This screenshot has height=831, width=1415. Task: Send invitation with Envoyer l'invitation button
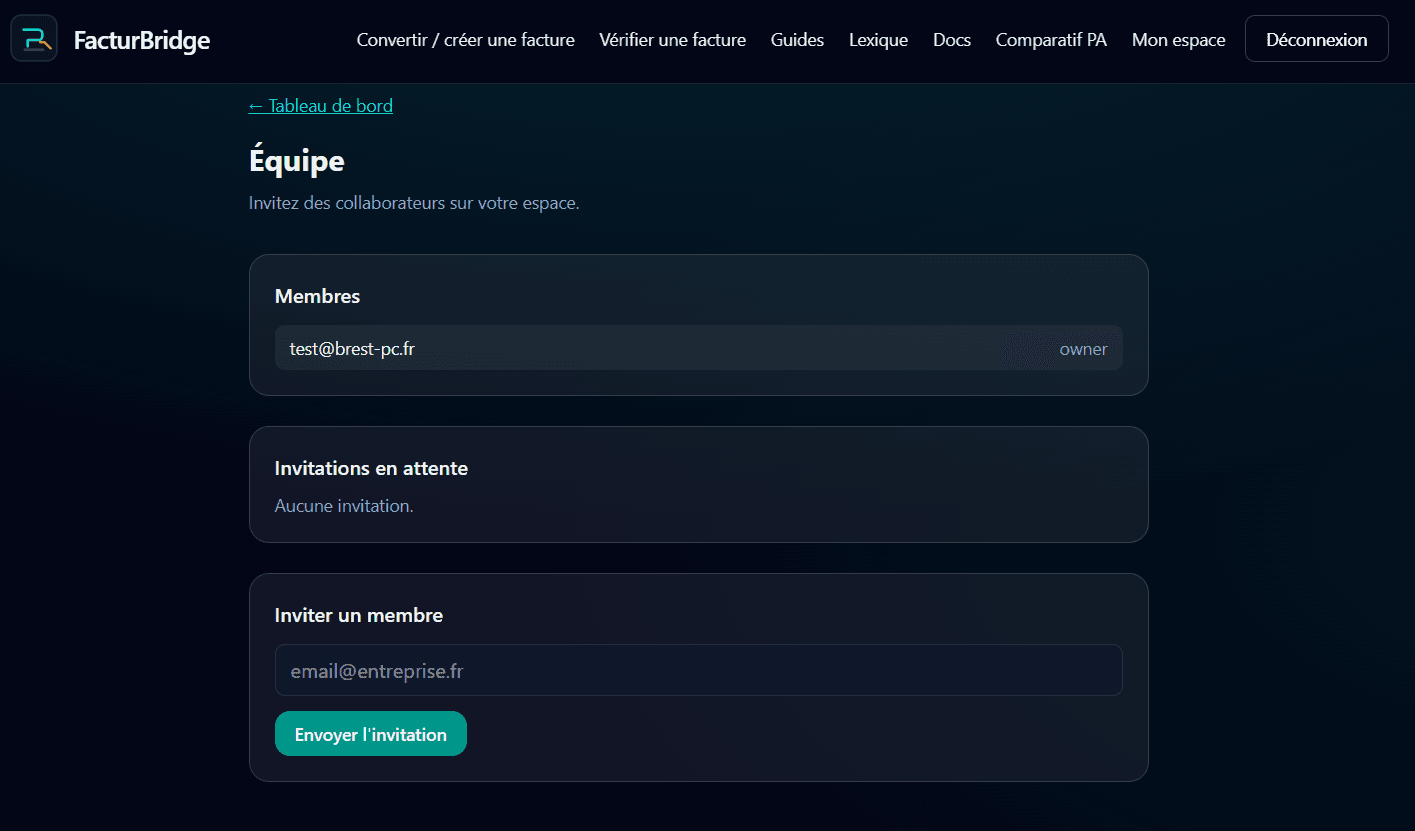[x=371, y=734]
